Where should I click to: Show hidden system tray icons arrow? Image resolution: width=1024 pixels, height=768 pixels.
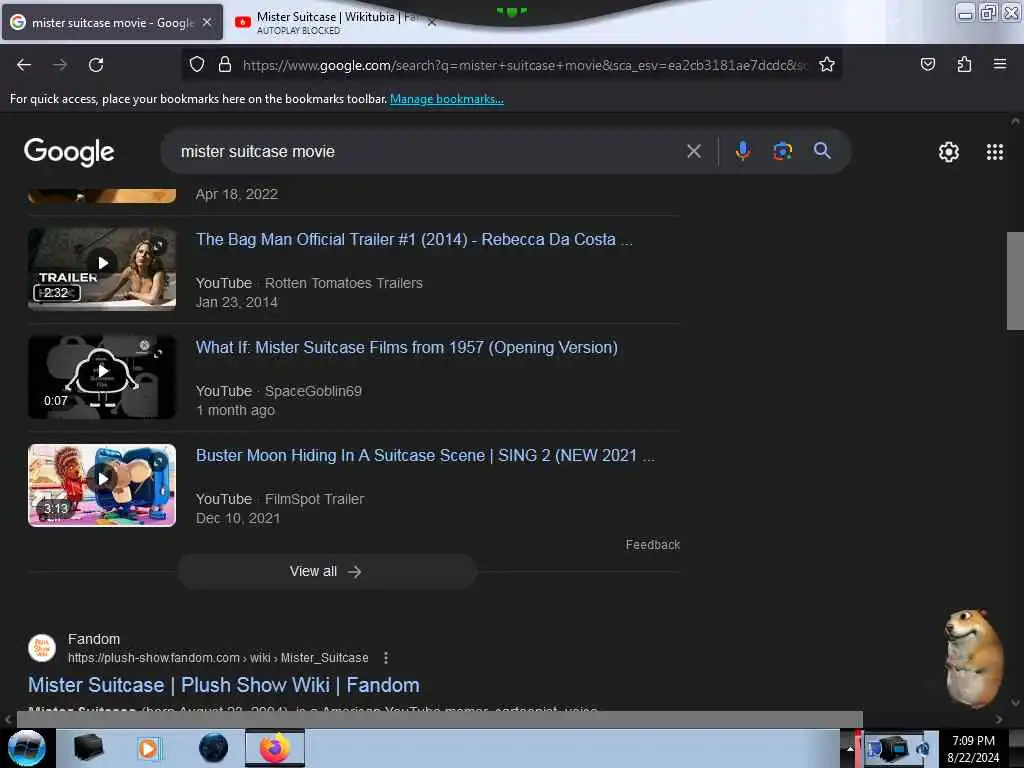click(x=850, y=749)
